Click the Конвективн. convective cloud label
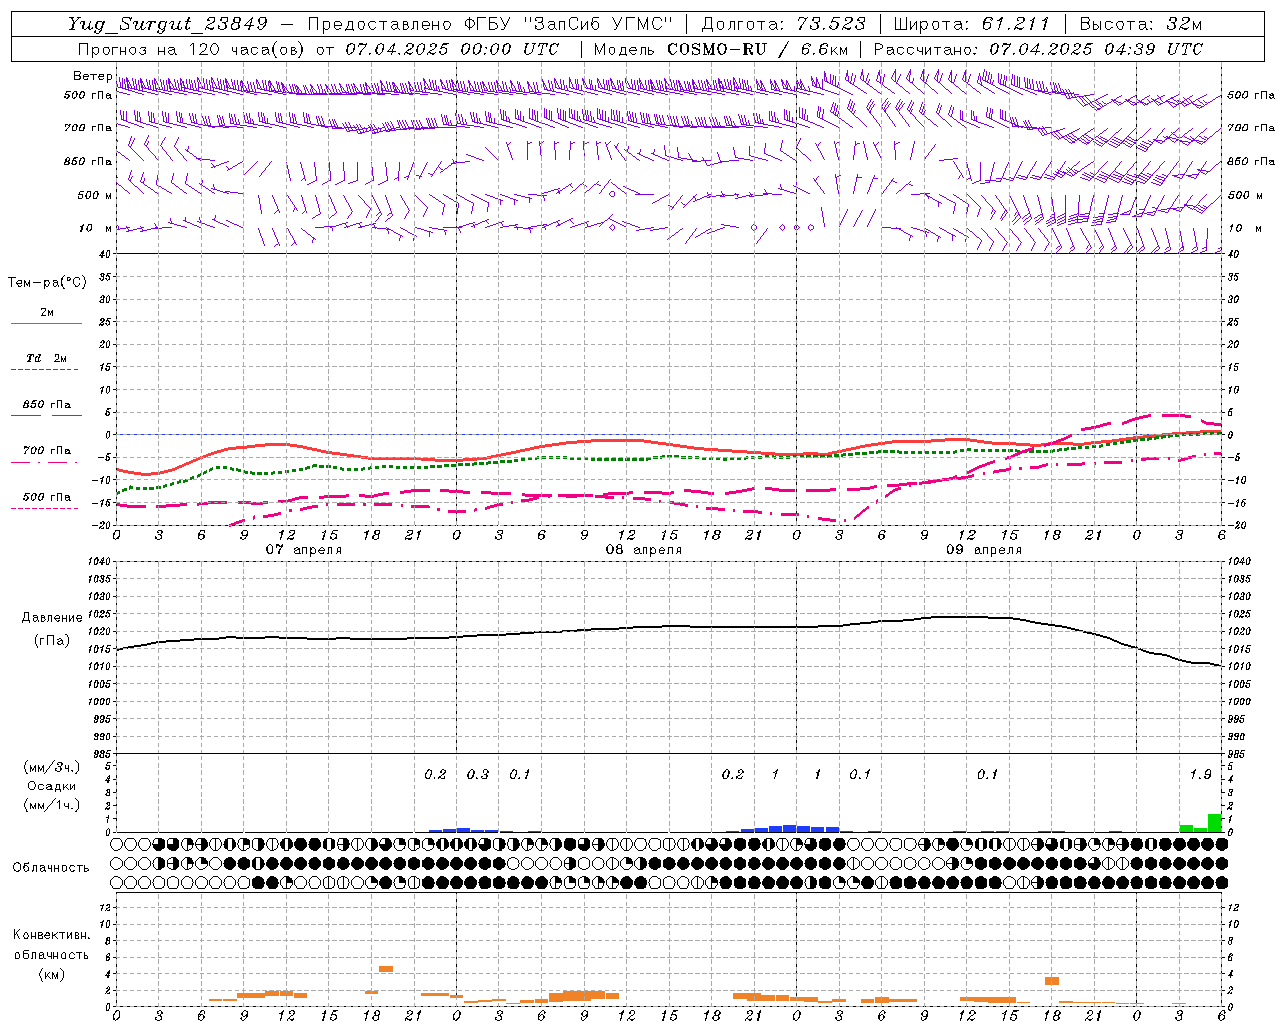The height and width of the screenshot is (1024, 1280). [x=51, y=935]
